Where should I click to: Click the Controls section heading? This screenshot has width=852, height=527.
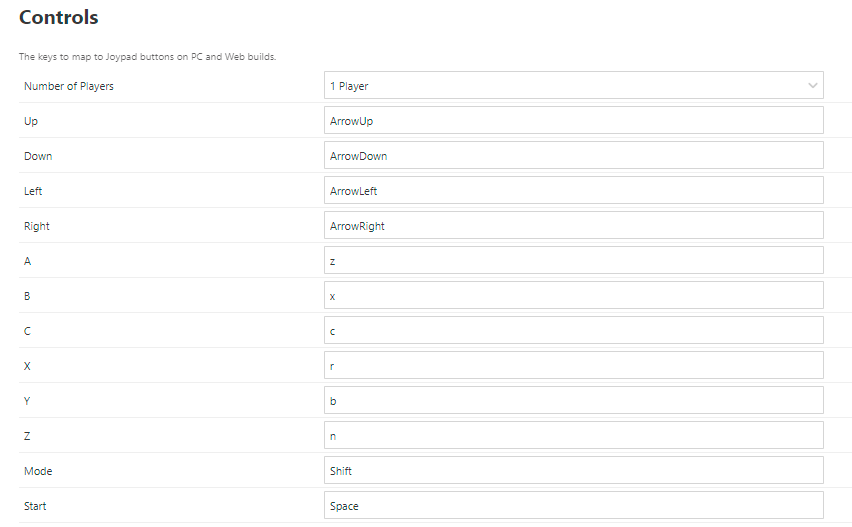point(59,18)
